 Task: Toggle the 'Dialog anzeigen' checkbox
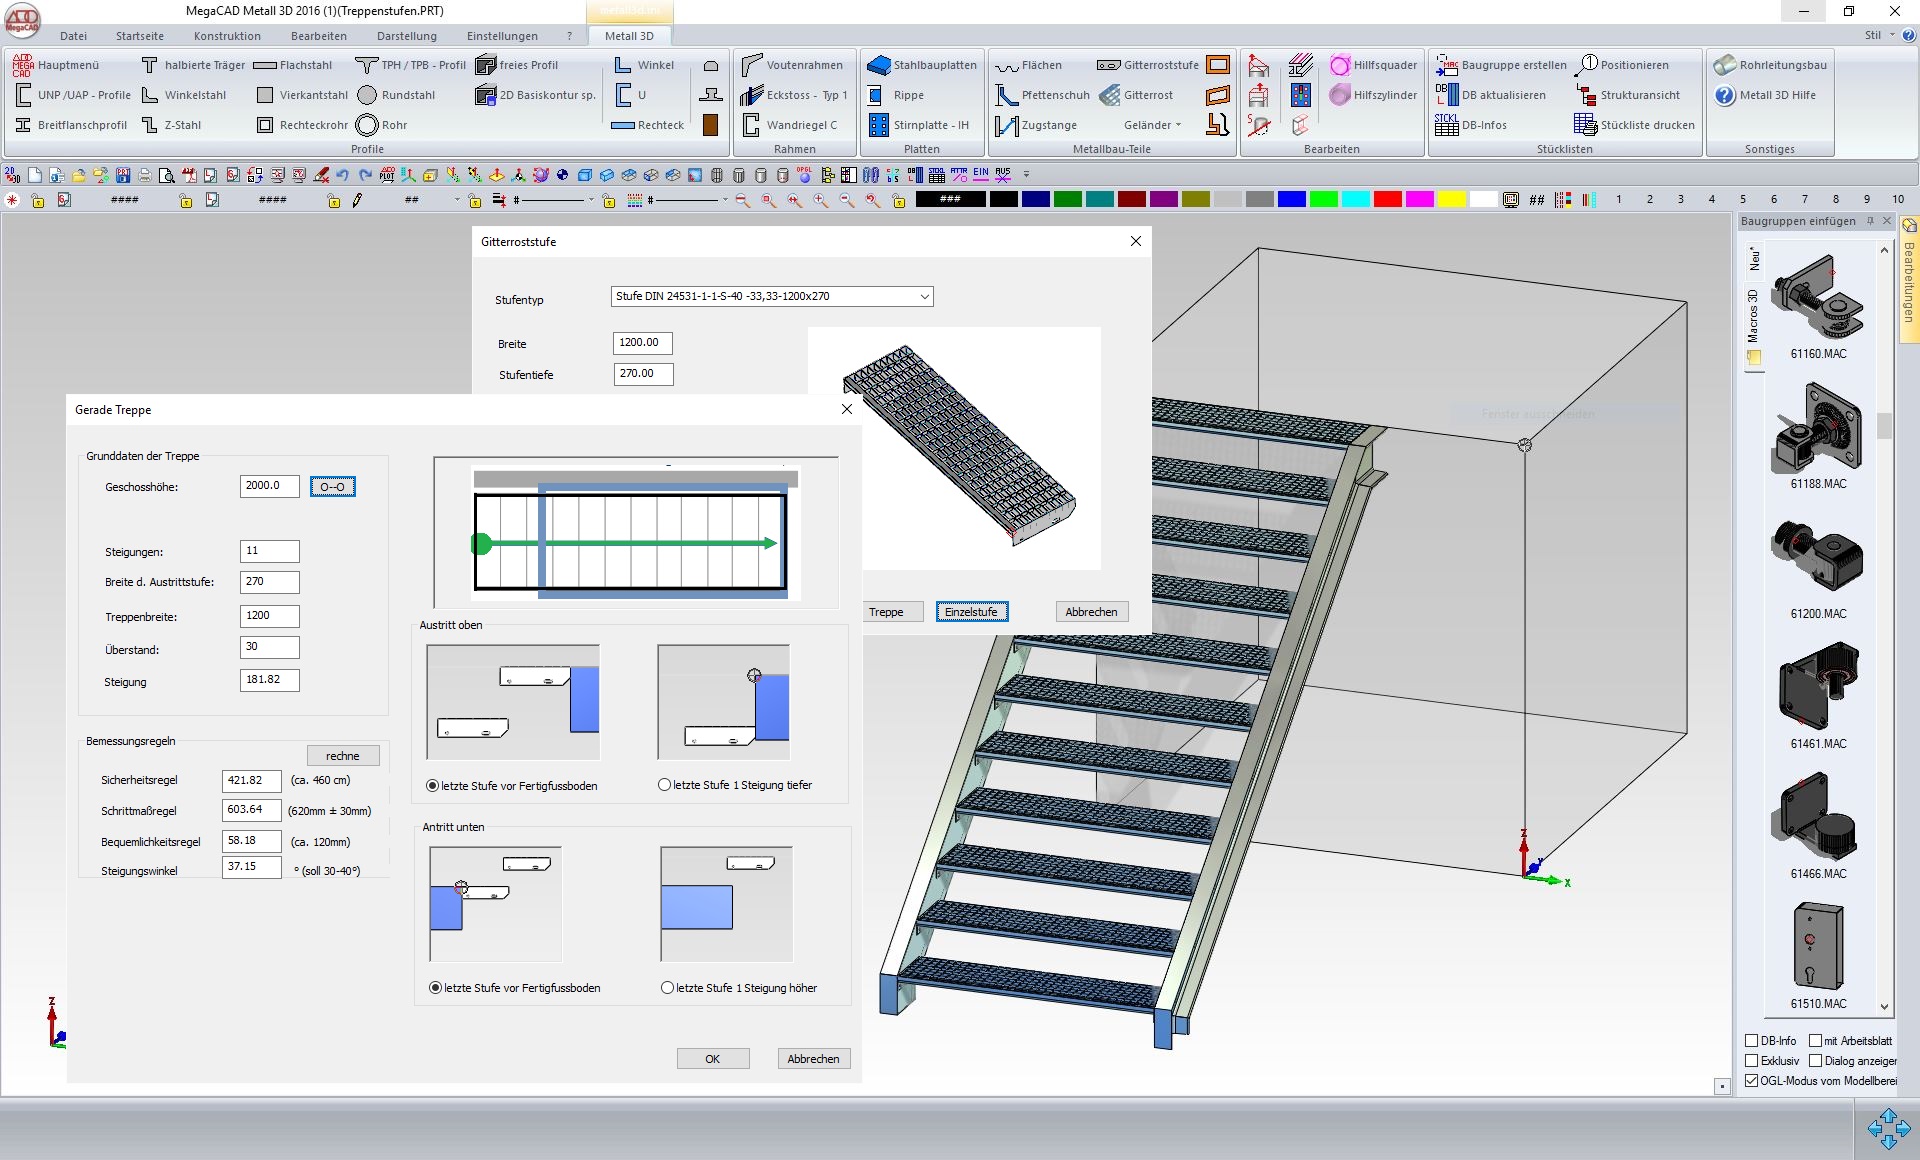(1816, 1061)
